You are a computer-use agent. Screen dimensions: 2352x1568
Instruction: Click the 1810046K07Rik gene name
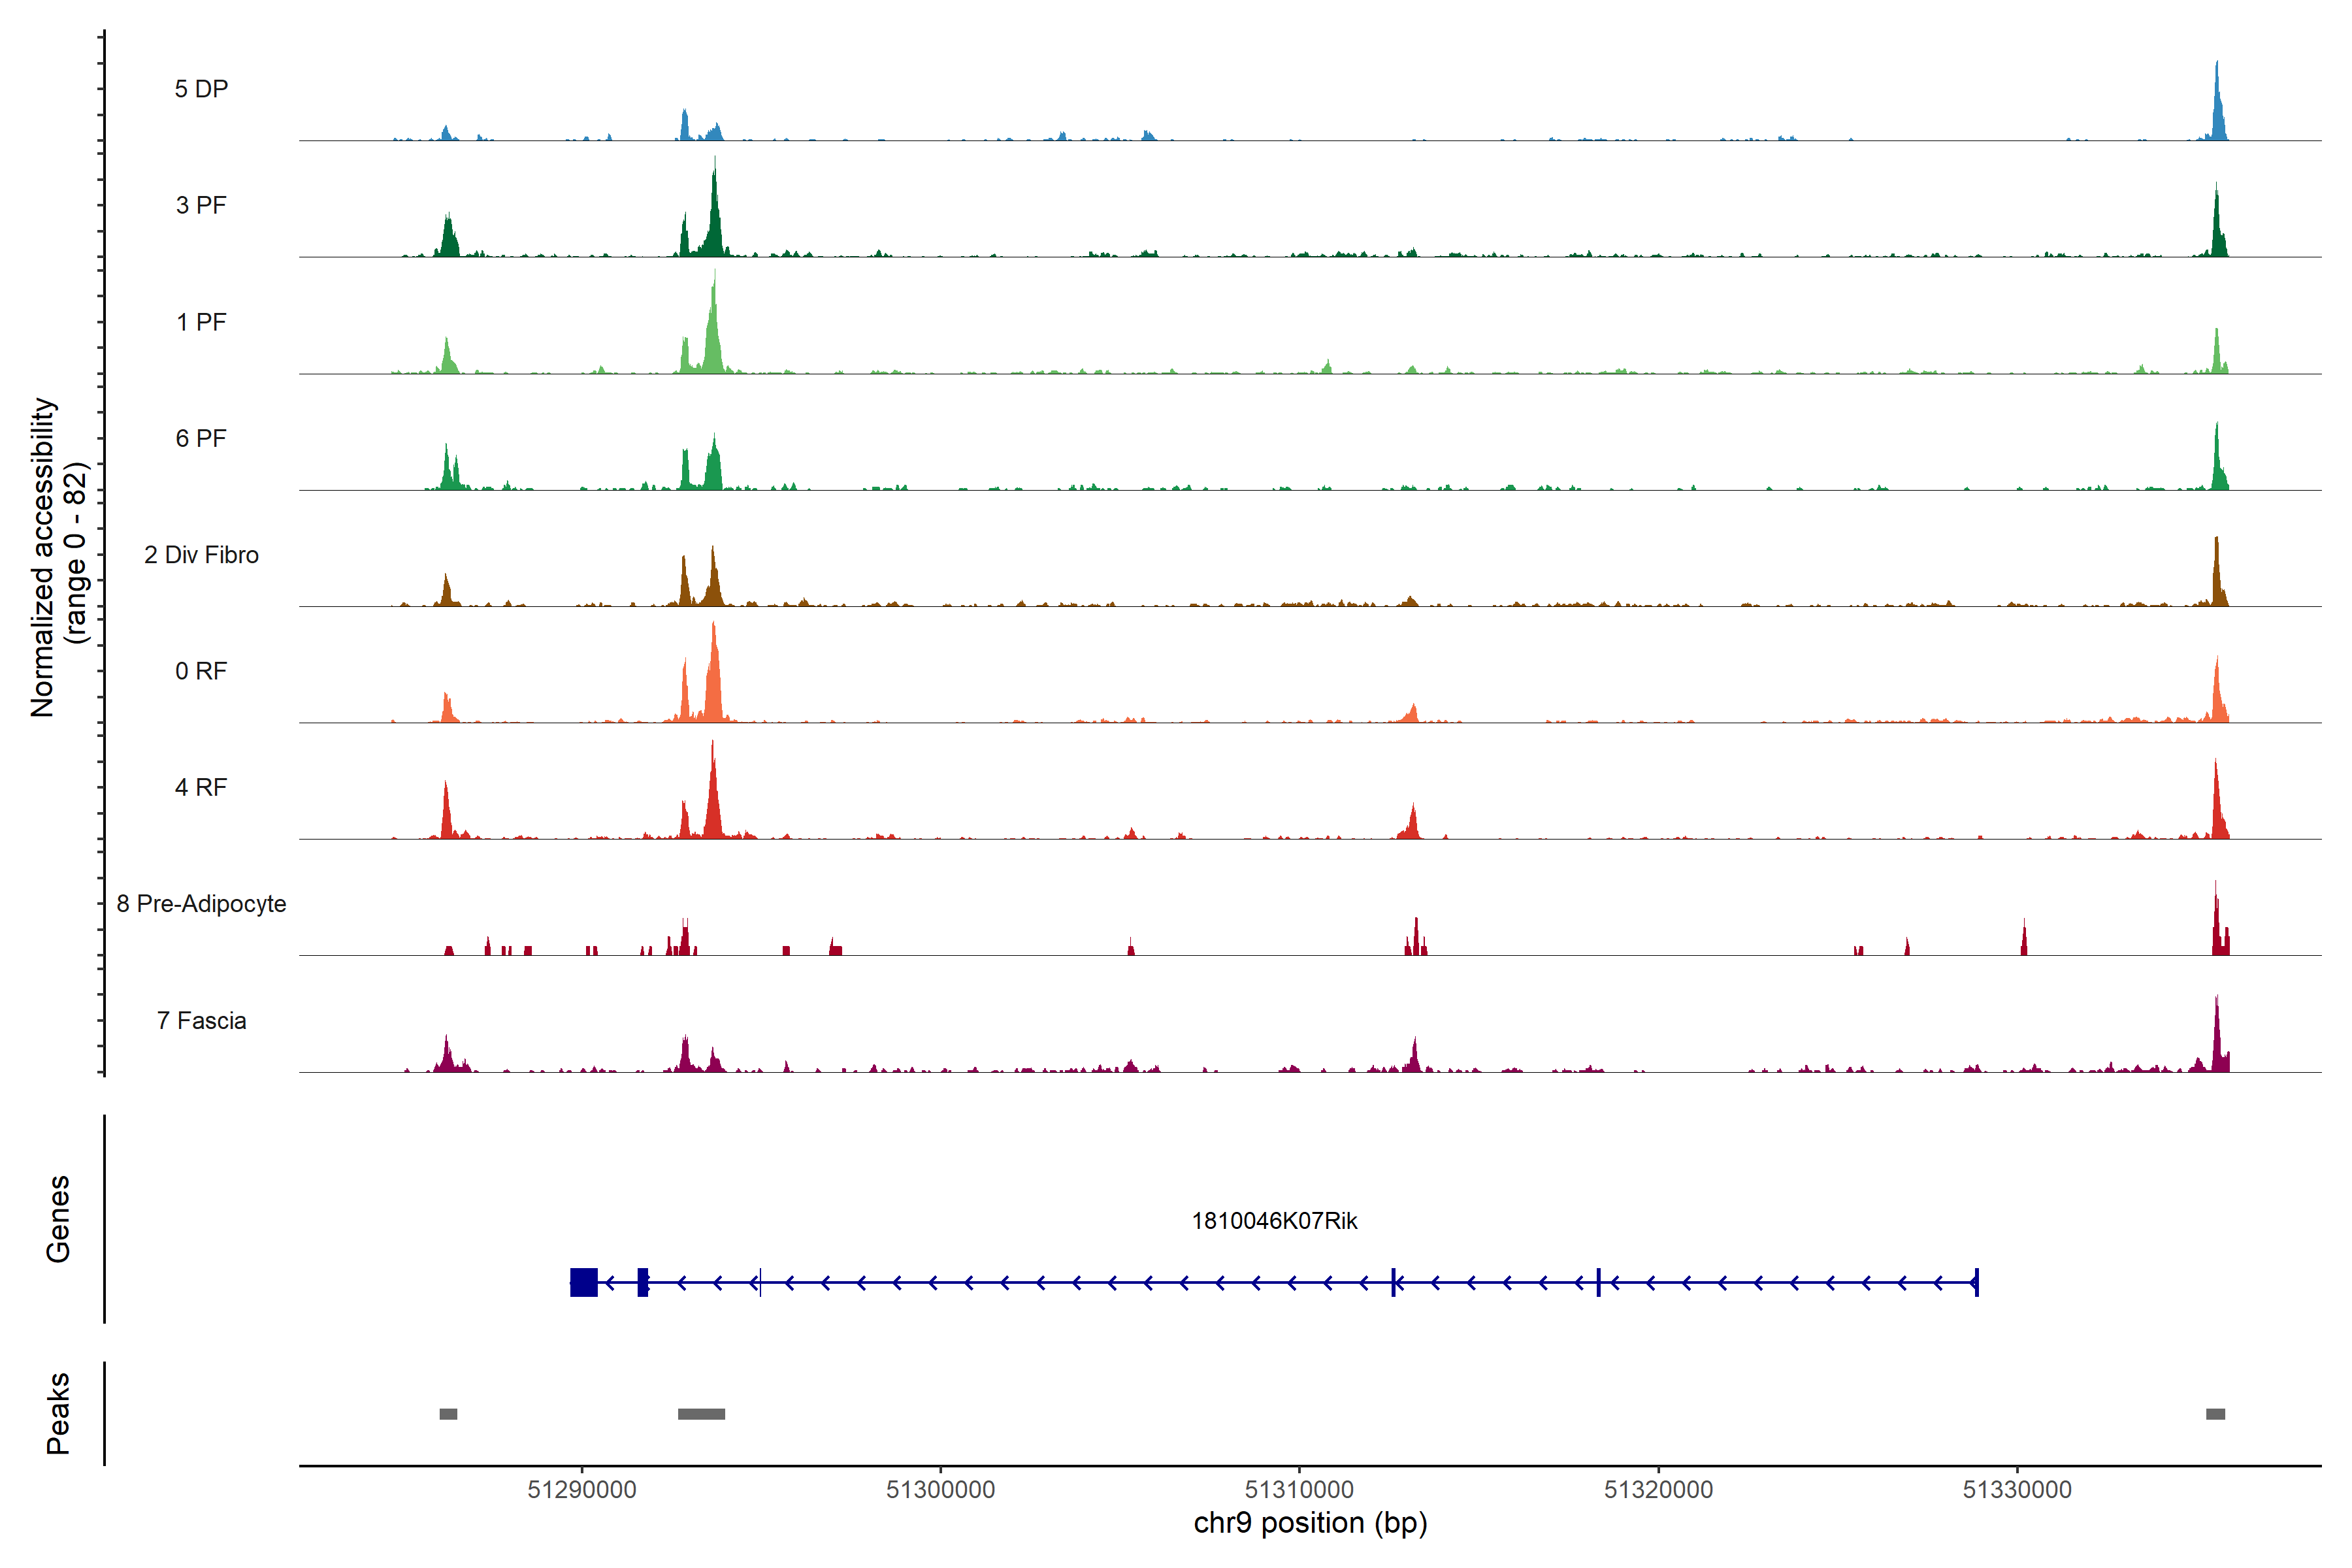click(x=1274, y=1221)
